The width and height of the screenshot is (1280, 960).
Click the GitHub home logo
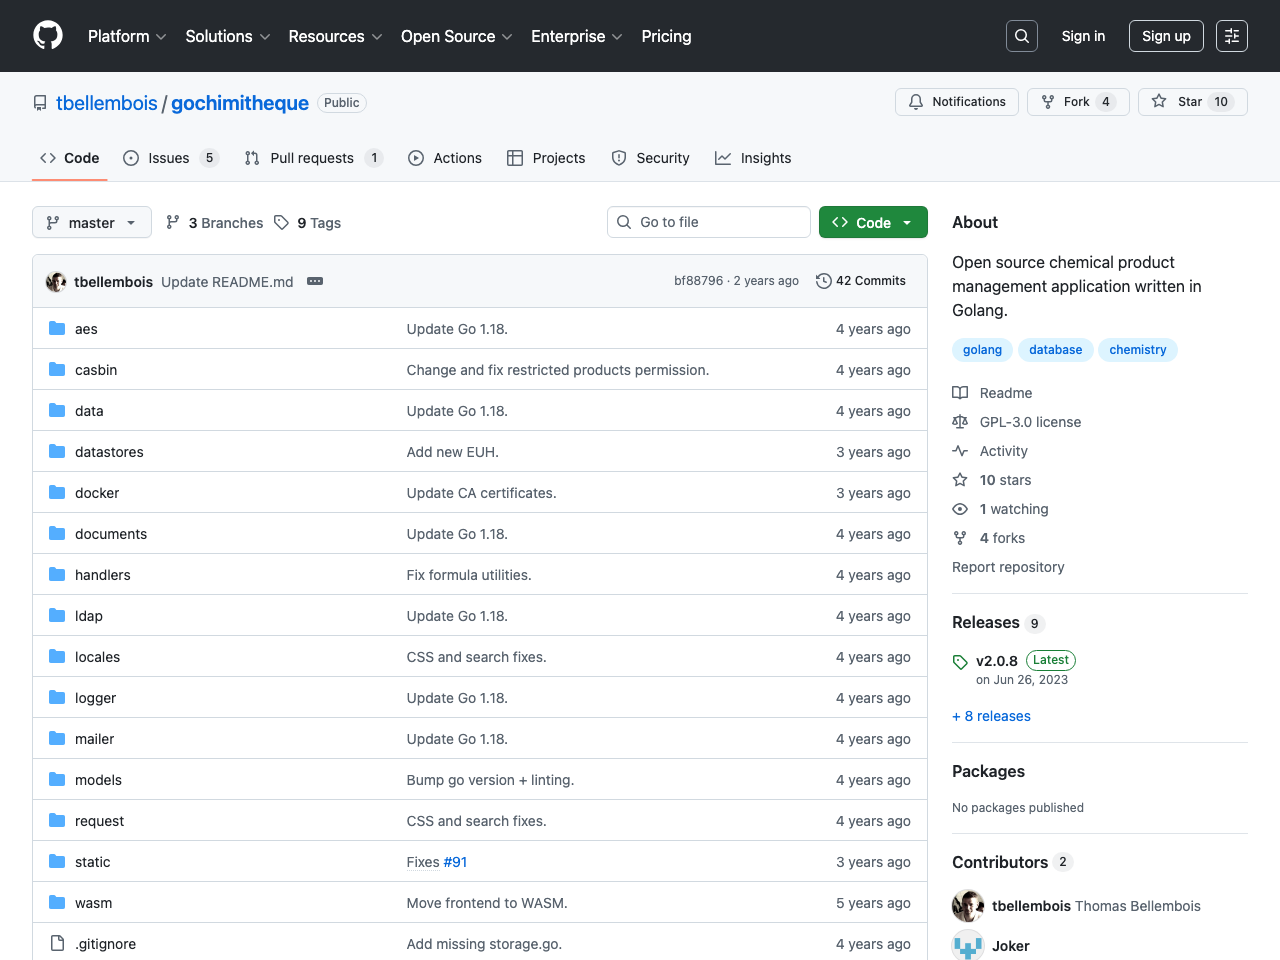click(47, 36)
